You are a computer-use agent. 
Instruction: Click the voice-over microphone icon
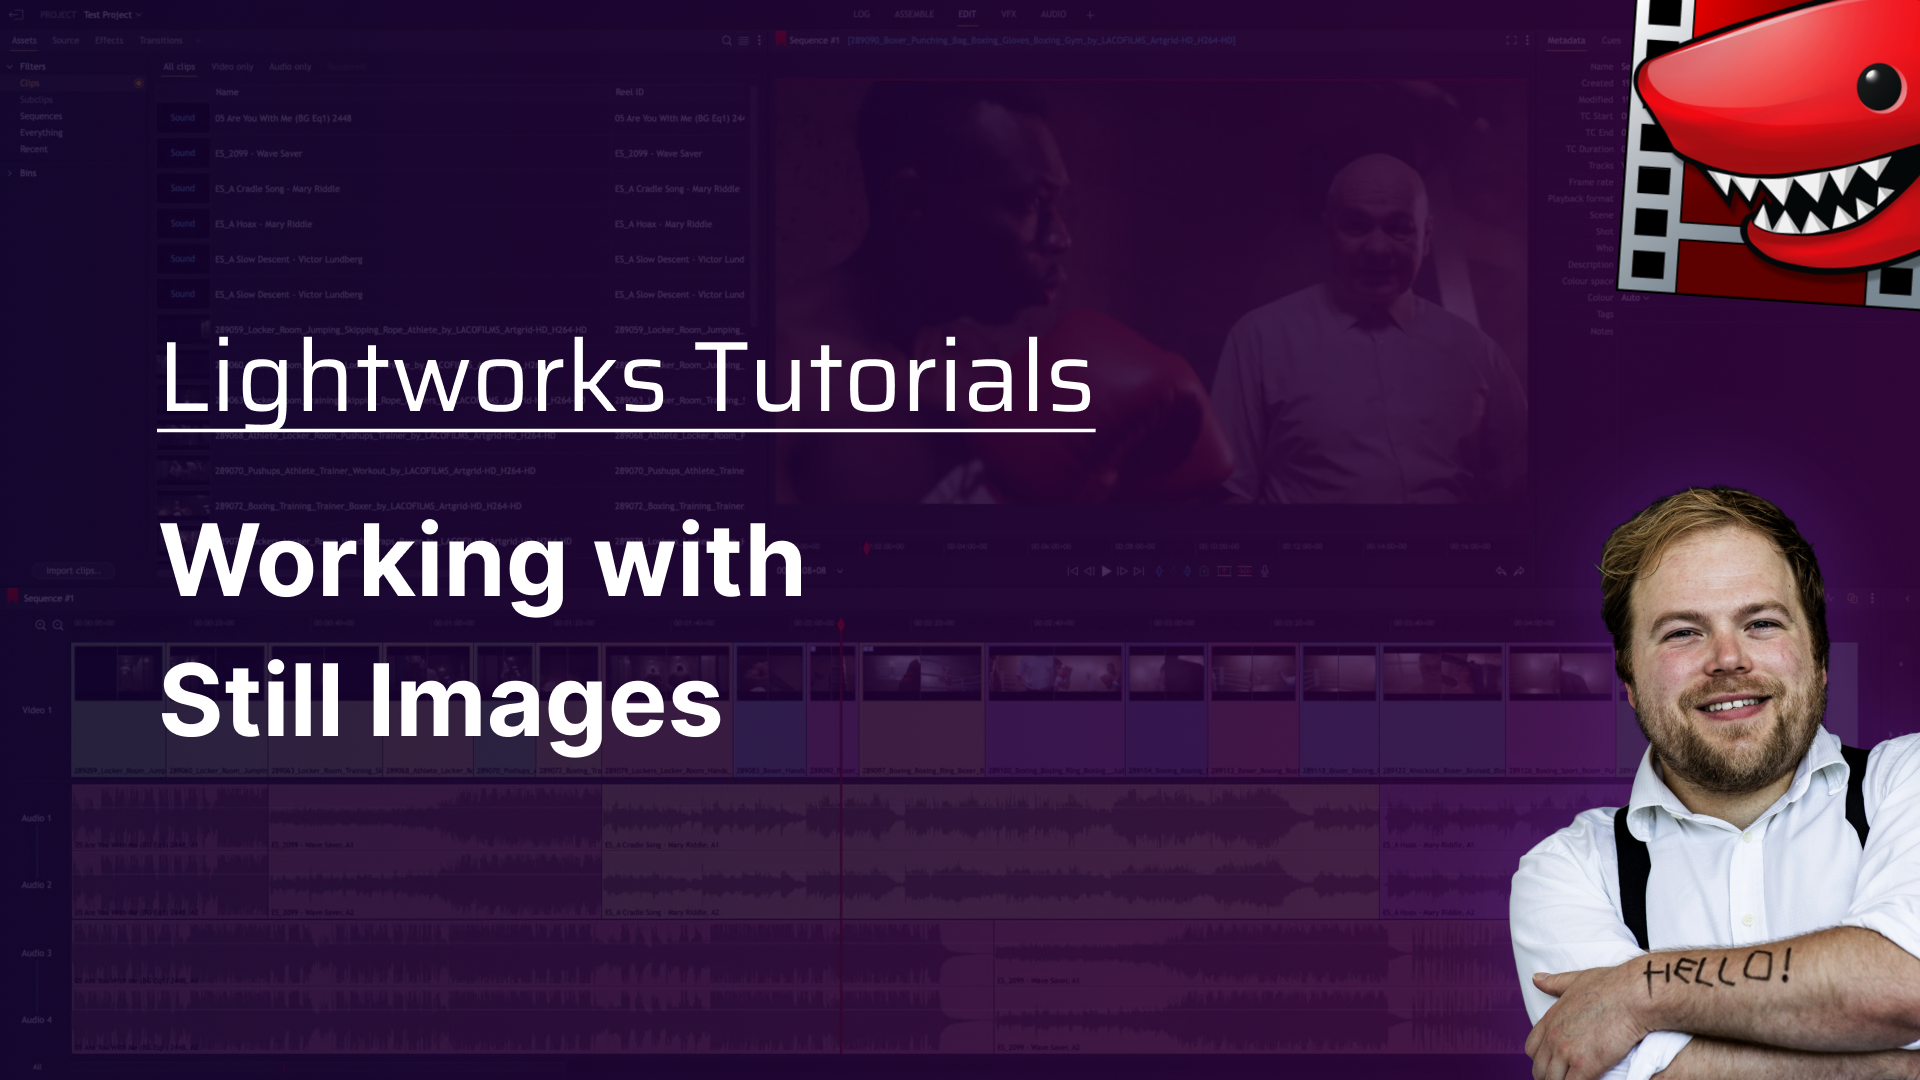pos(1265,571)
